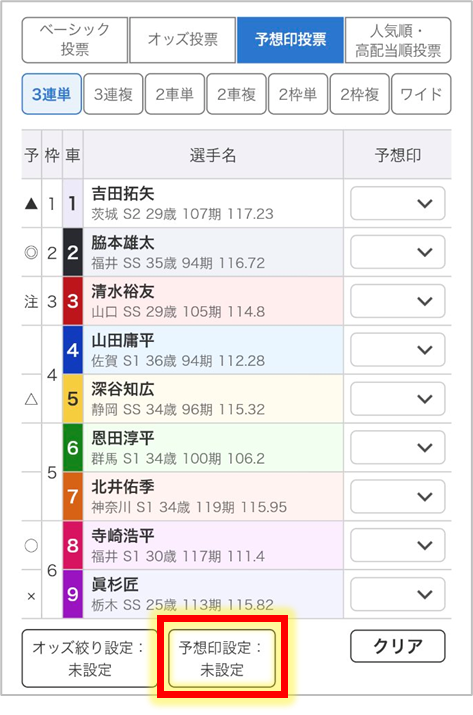Expand prediction mark dropdown for 清水裕友
The width and height of the screenshot is (473, 715).
click(x=398, y=301)
